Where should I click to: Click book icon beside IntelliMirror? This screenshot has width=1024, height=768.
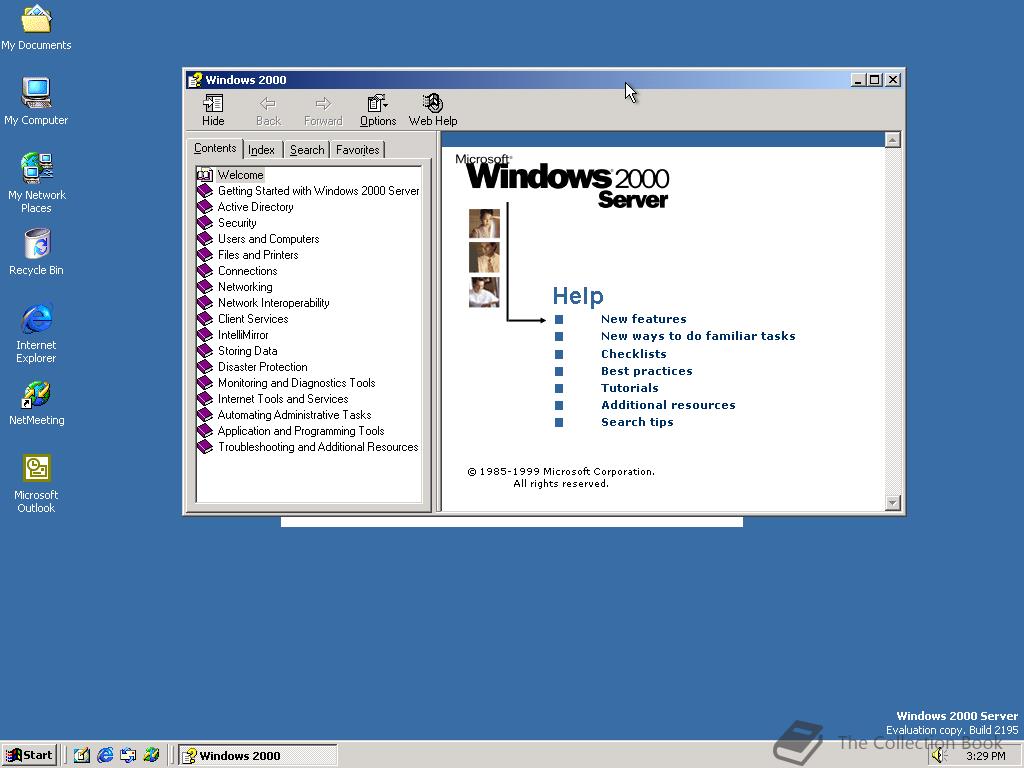(205, 335)
